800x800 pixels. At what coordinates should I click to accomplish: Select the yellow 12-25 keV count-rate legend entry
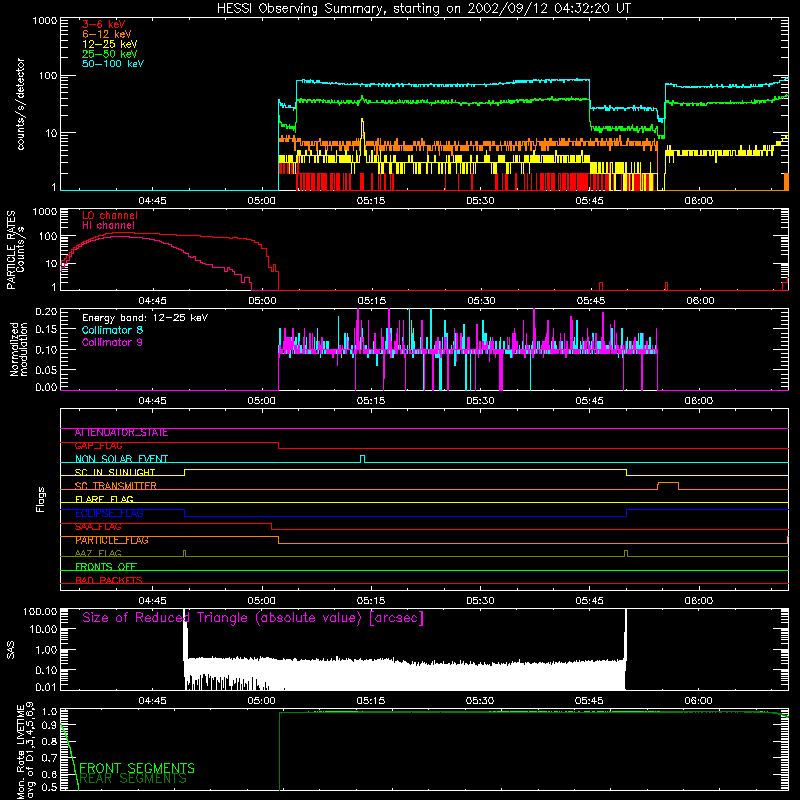pos(110,44)
